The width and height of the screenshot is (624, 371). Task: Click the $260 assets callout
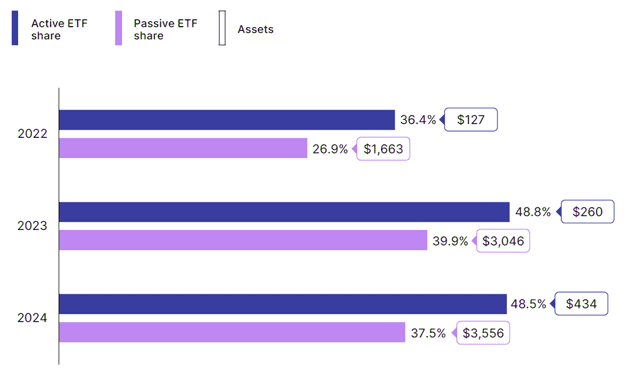(x=587, y=211)
